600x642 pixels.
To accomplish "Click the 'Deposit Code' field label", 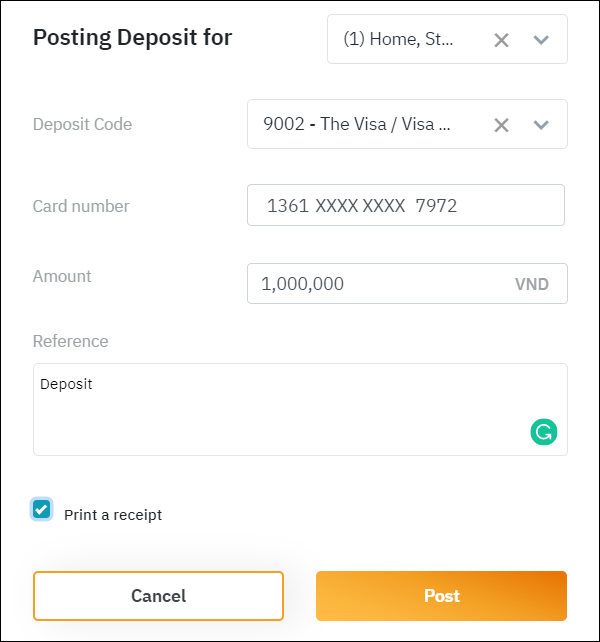I will click(x=82, y=125).
